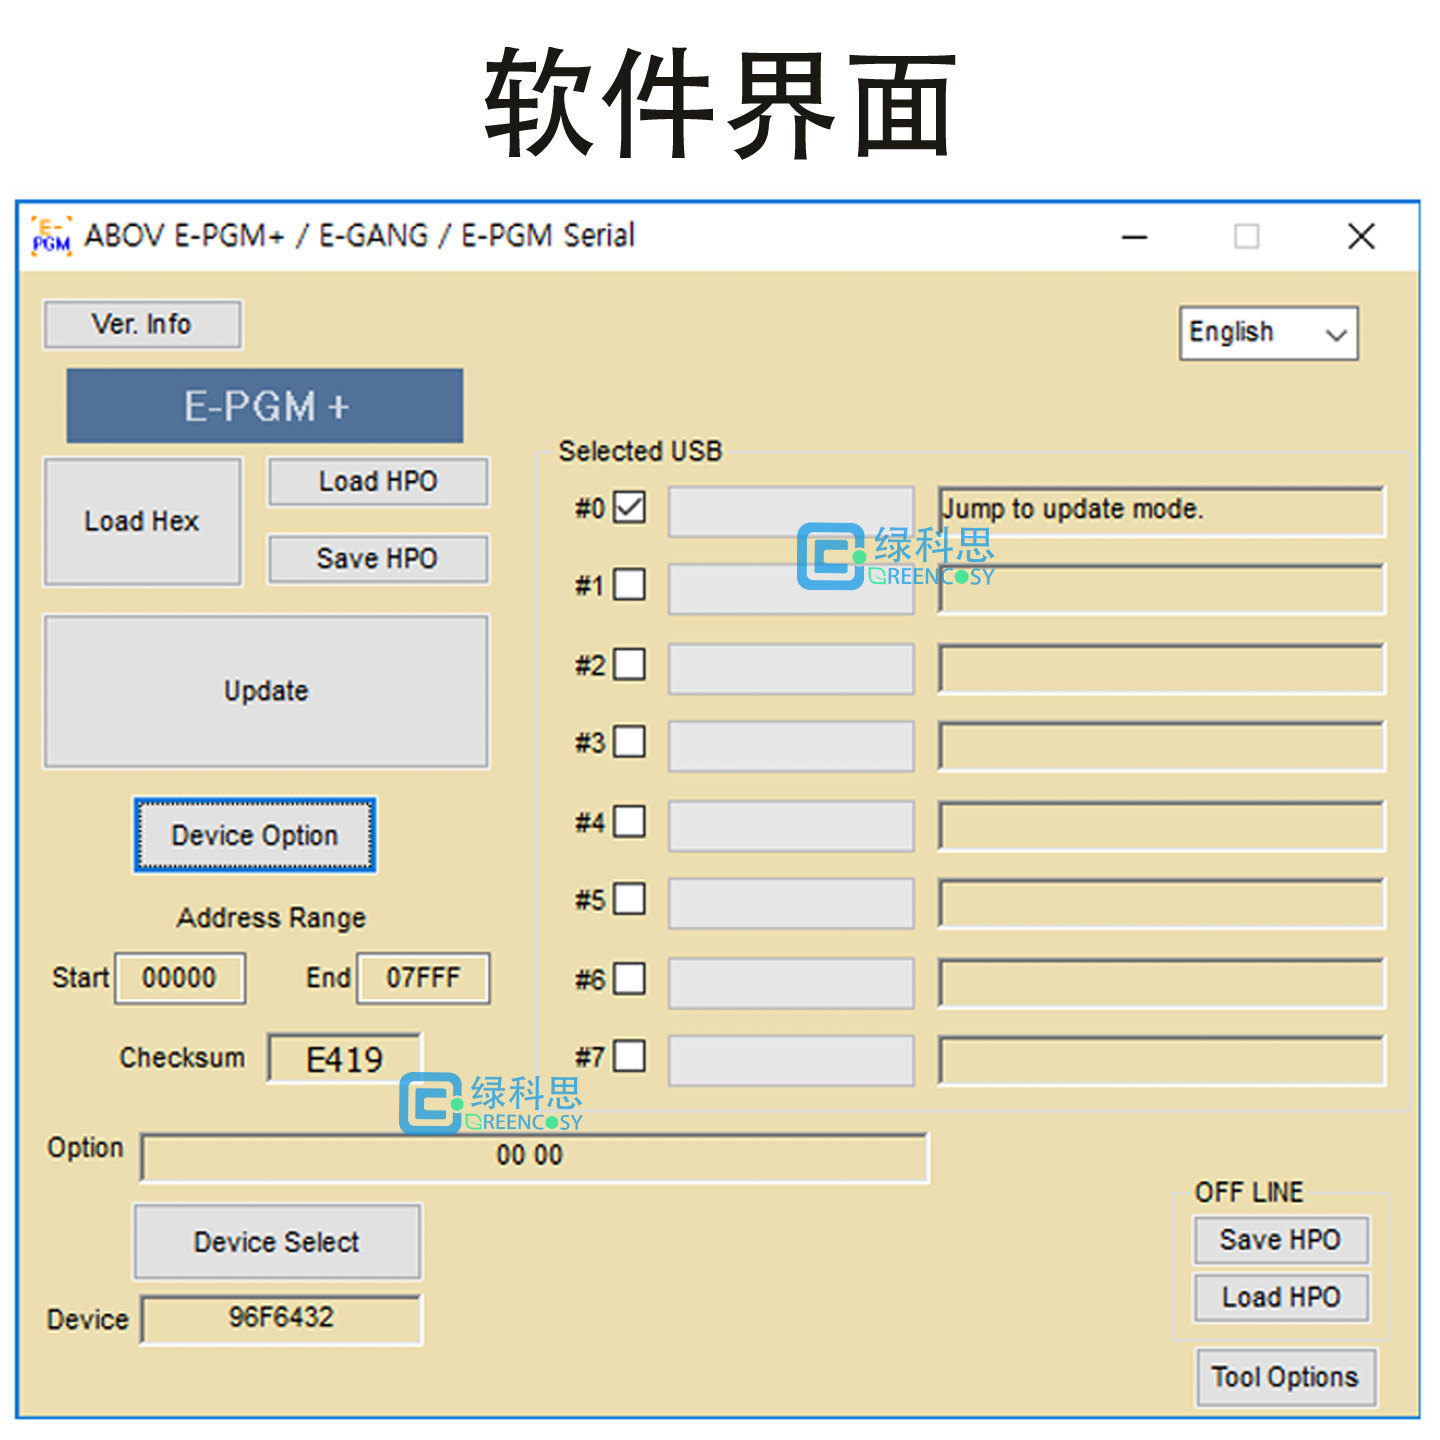Viewport: 1440px width, 1440px height.
Task: Open a file with Load Hex
Action: coord(142,522)
